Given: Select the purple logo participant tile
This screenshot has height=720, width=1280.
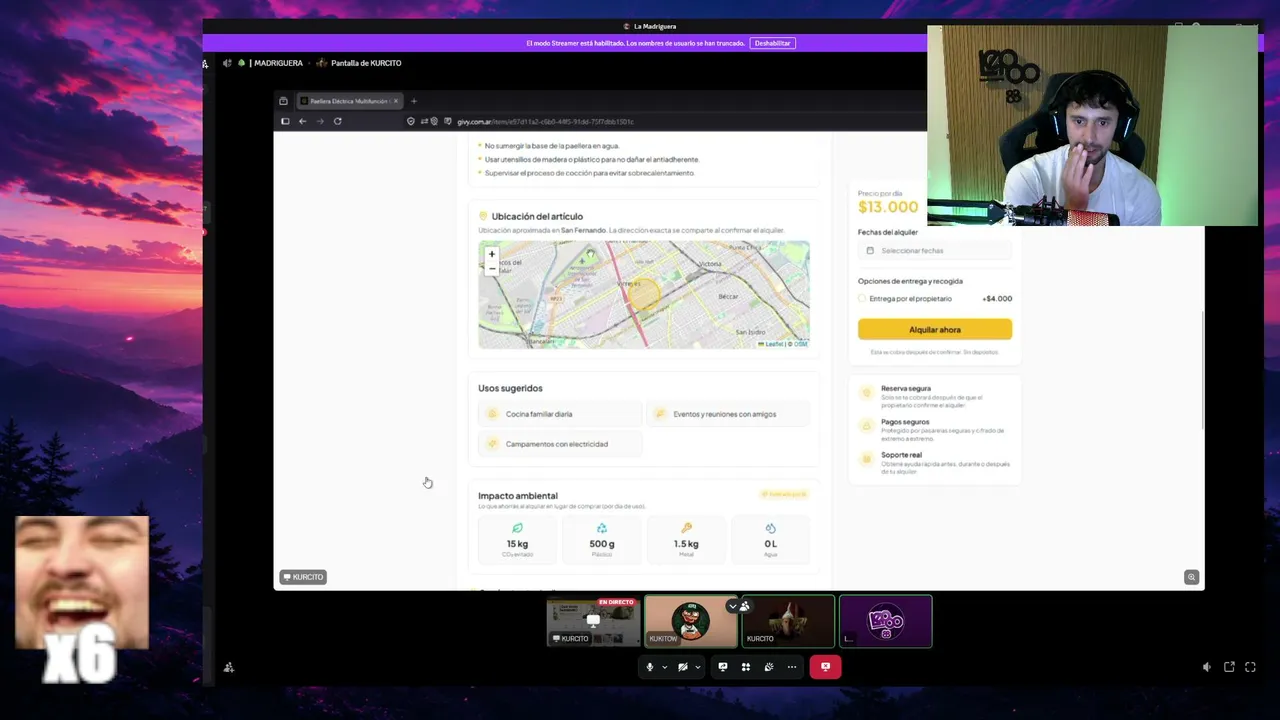Looking at the screenshot, I should click(x=885, y=621).
